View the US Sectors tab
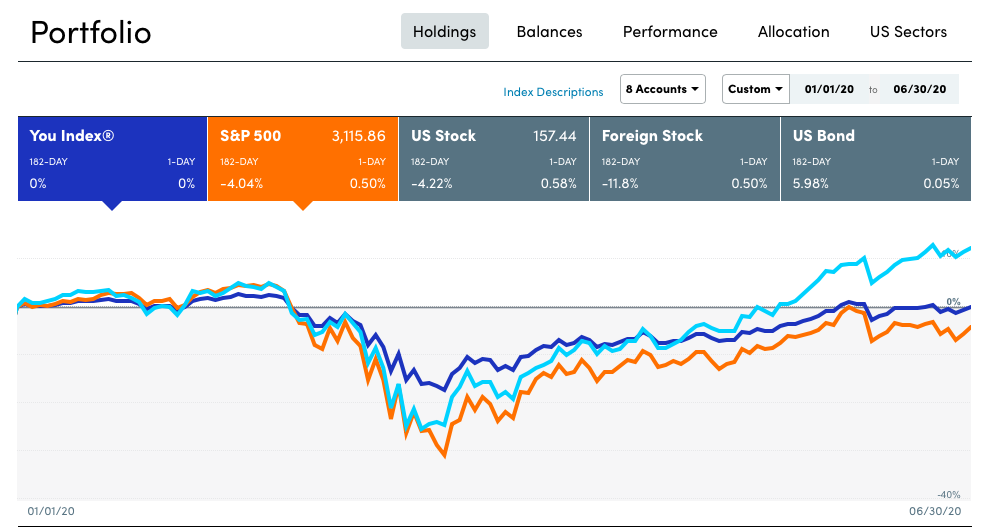988x532 pixels. (x=908, y=31)
